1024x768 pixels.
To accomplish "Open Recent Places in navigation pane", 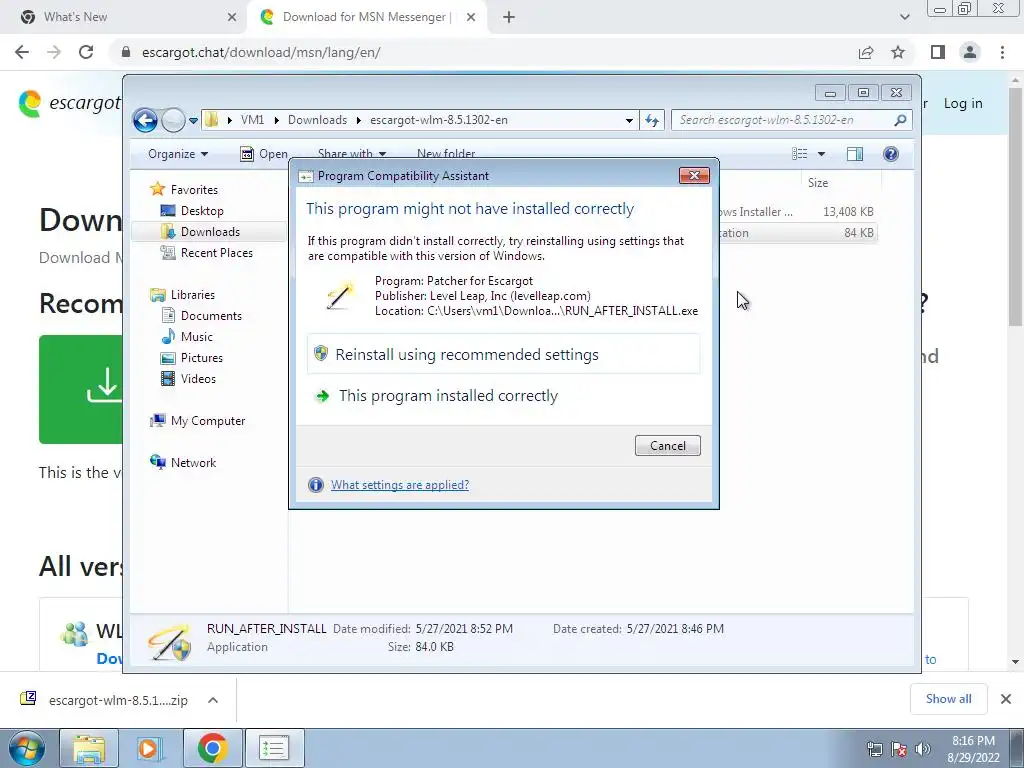I will [216, 253].
